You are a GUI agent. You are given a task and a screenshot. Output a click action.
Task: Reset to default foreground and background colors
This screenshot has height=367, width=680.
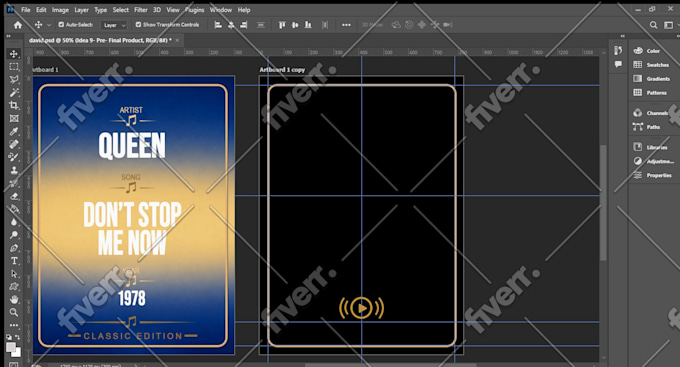click(9, 337)
